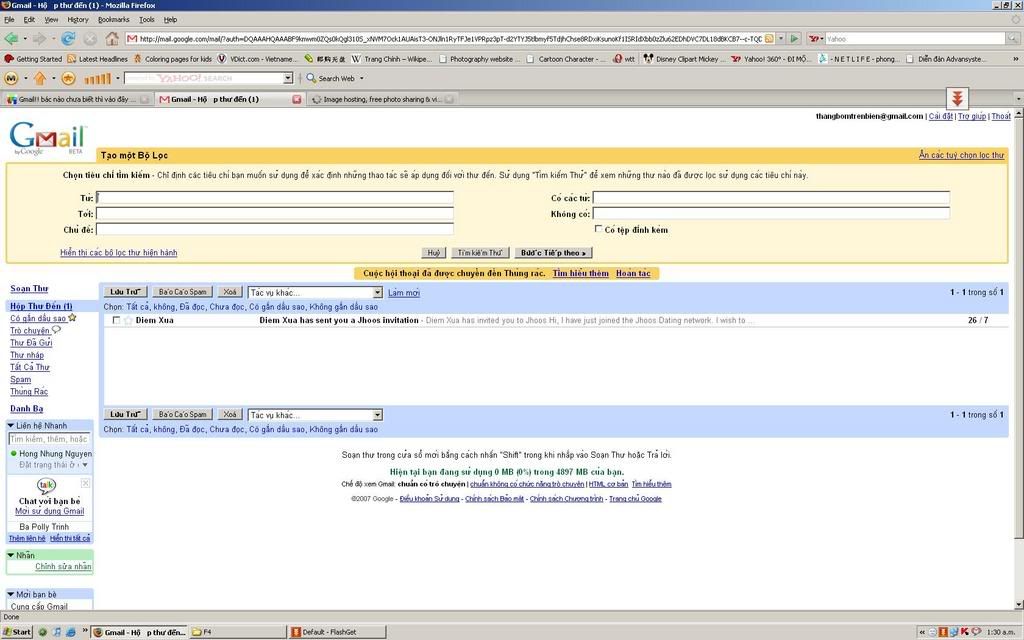Switch to the Image hosting tab
The width and height of the screenshot is (1024, 640).
pos(382,99)
